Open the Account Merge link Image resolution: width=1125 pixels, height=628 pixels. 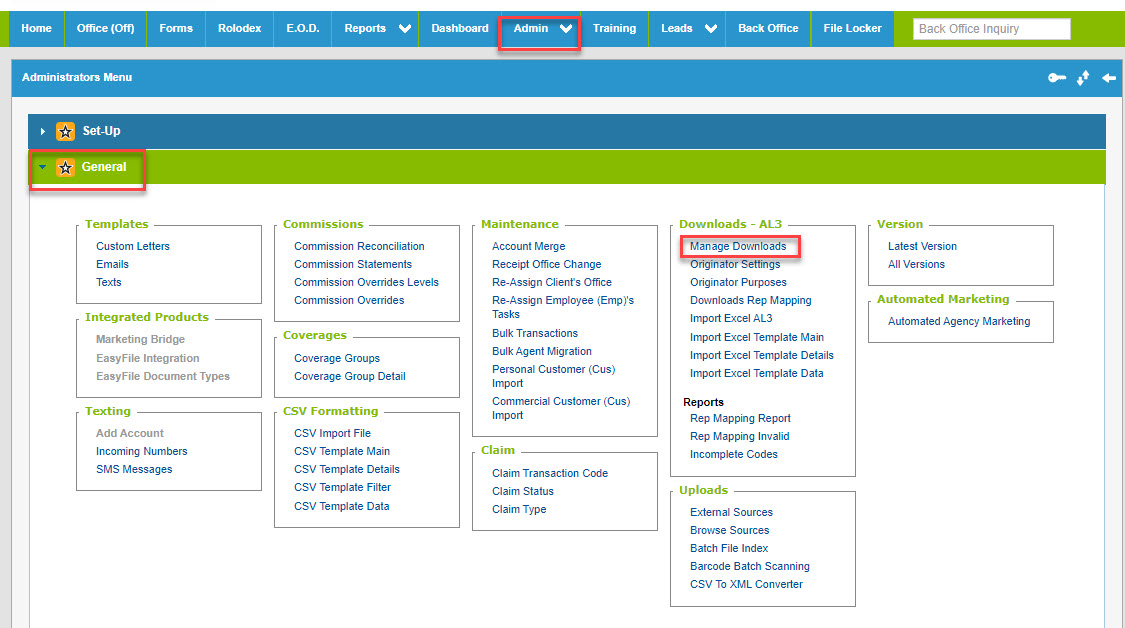pyautogui.click(x=528, y=246)
